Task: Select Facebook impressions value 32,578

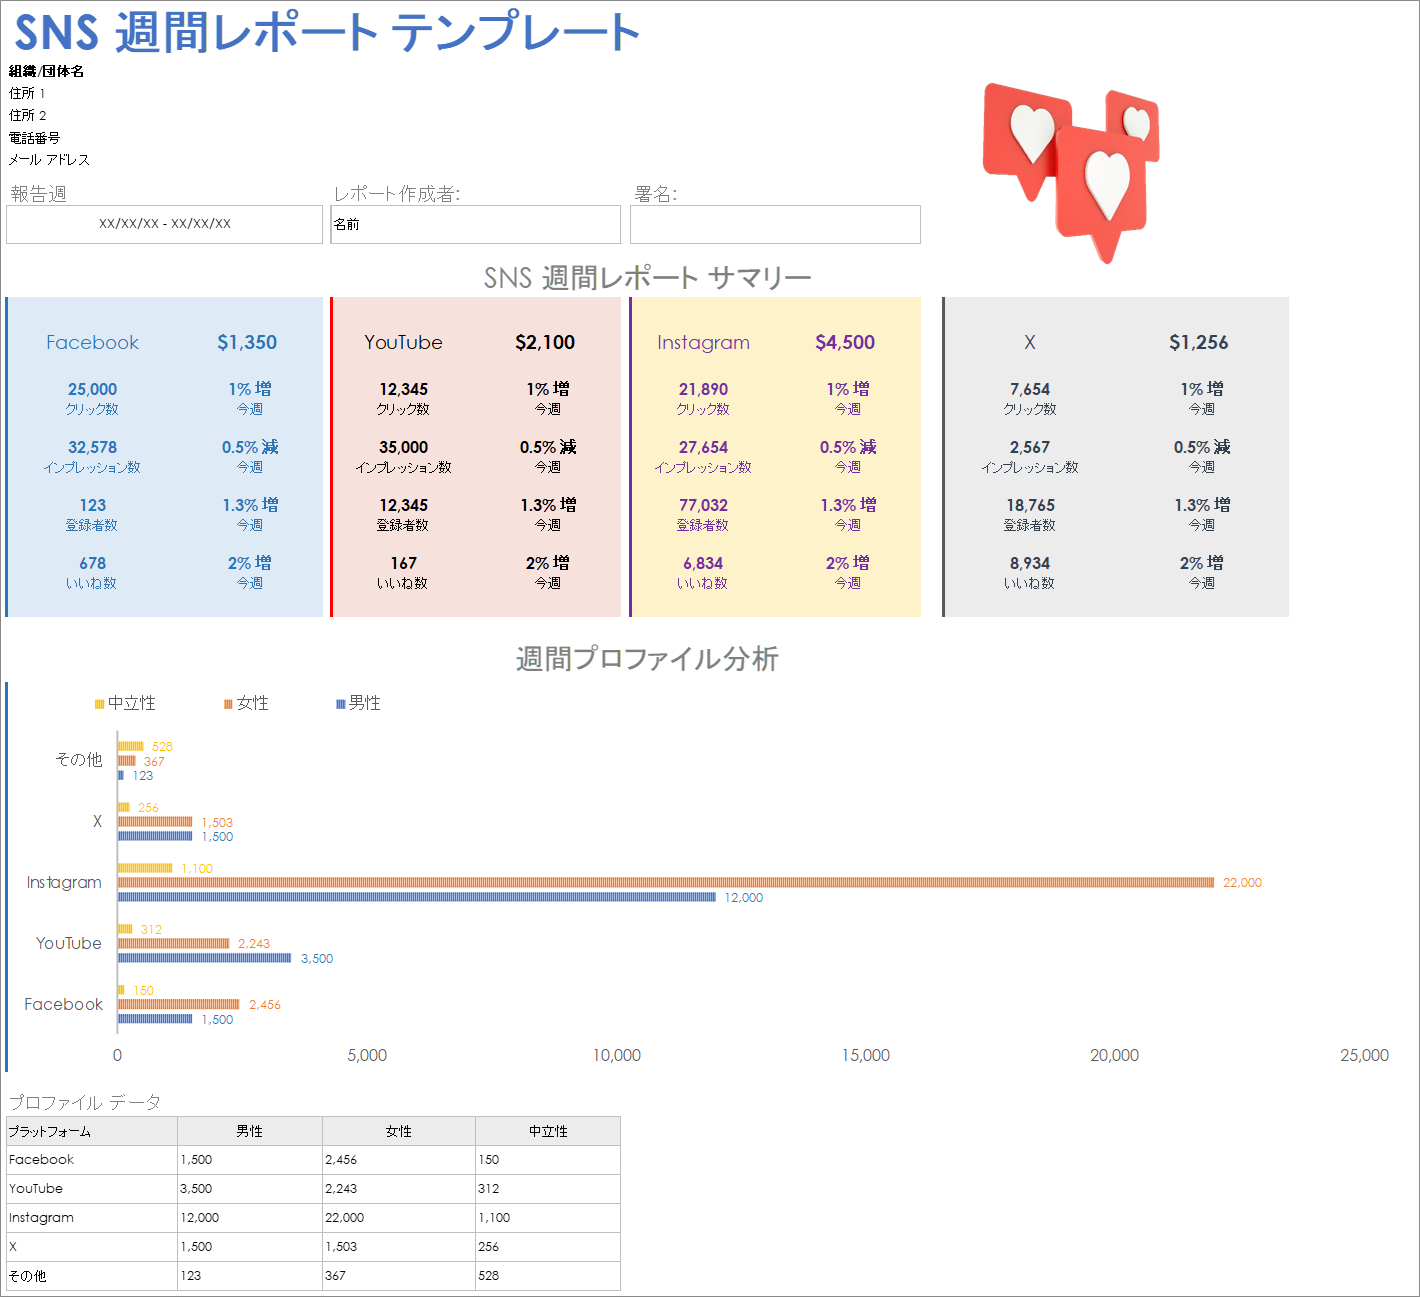Action: click(92, 447)
